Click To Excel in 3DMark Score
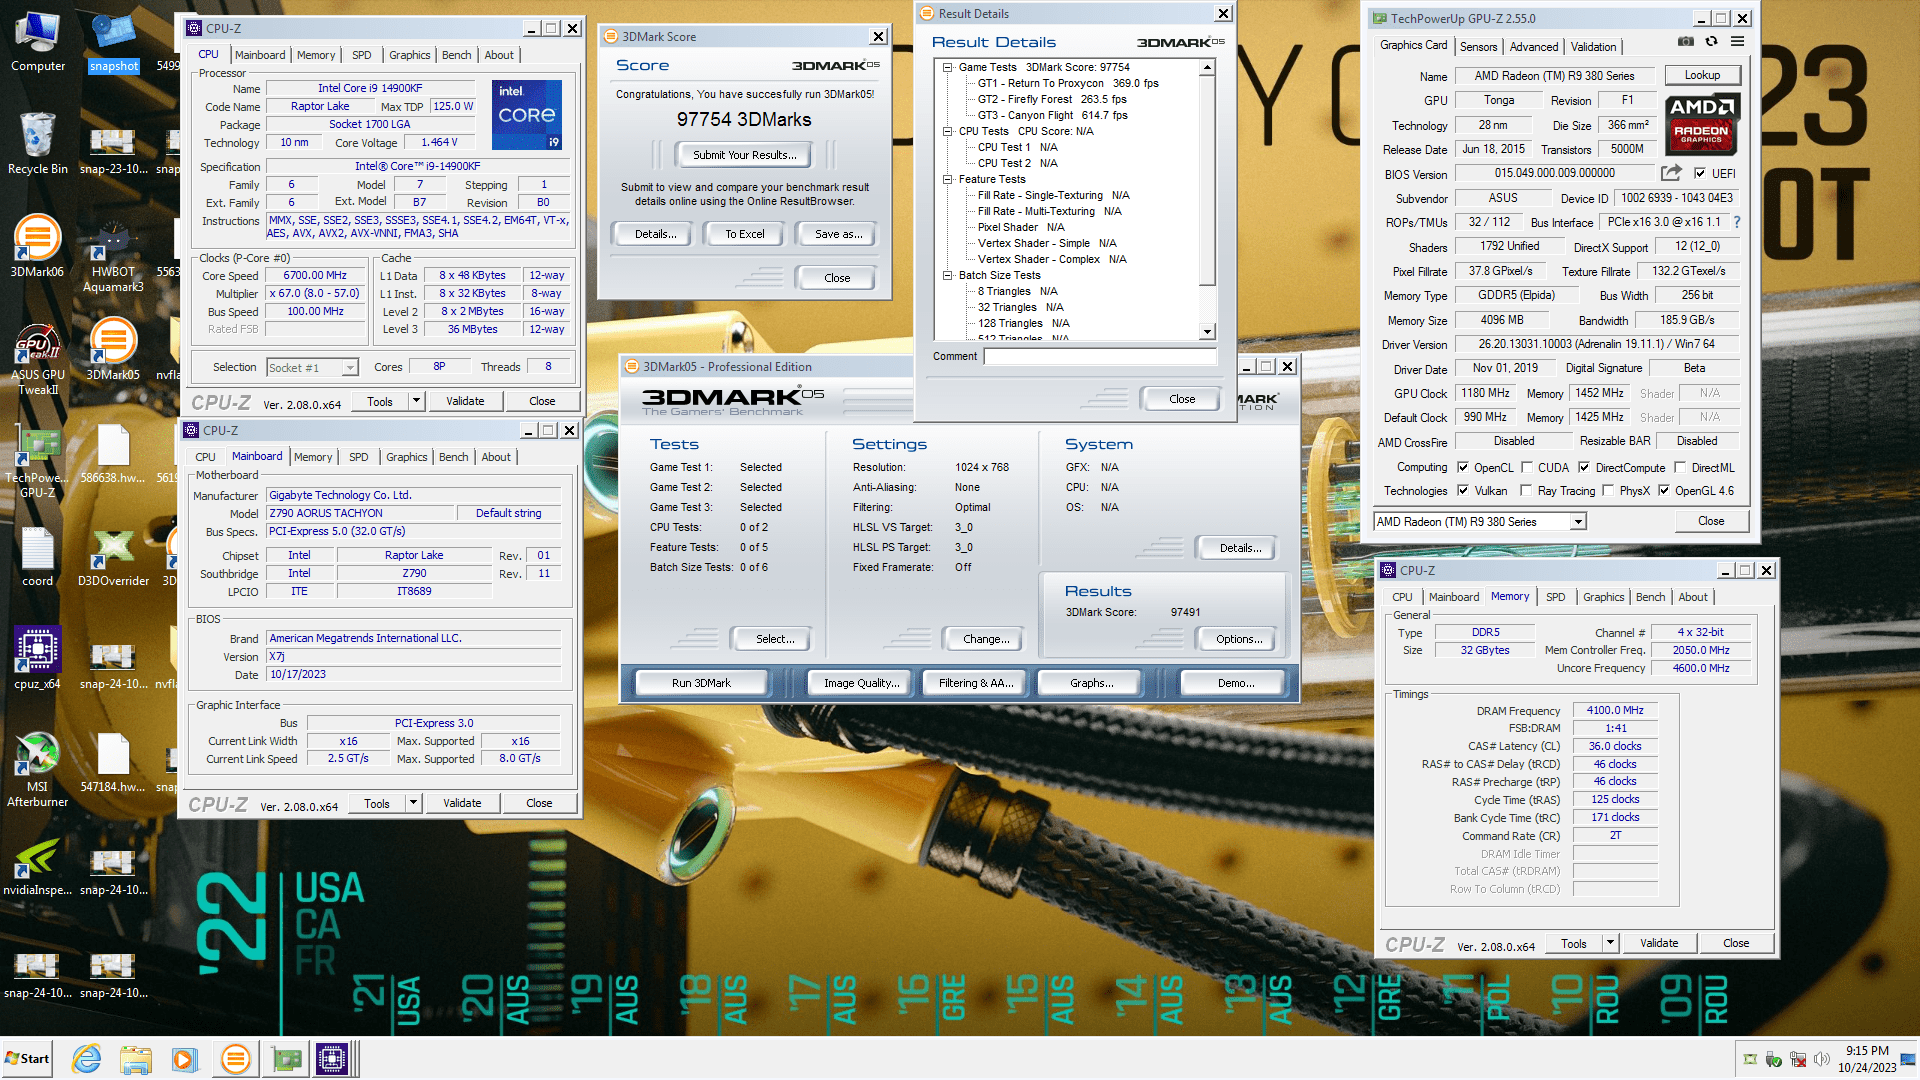This screenshot has height=1080, width=1920. tap(744, 234)
